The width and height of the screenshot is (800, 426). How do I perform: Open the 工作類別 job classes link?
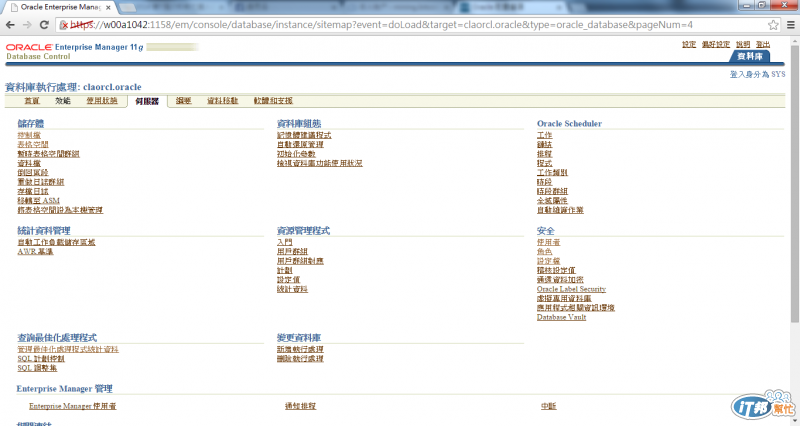coord(552,172)
